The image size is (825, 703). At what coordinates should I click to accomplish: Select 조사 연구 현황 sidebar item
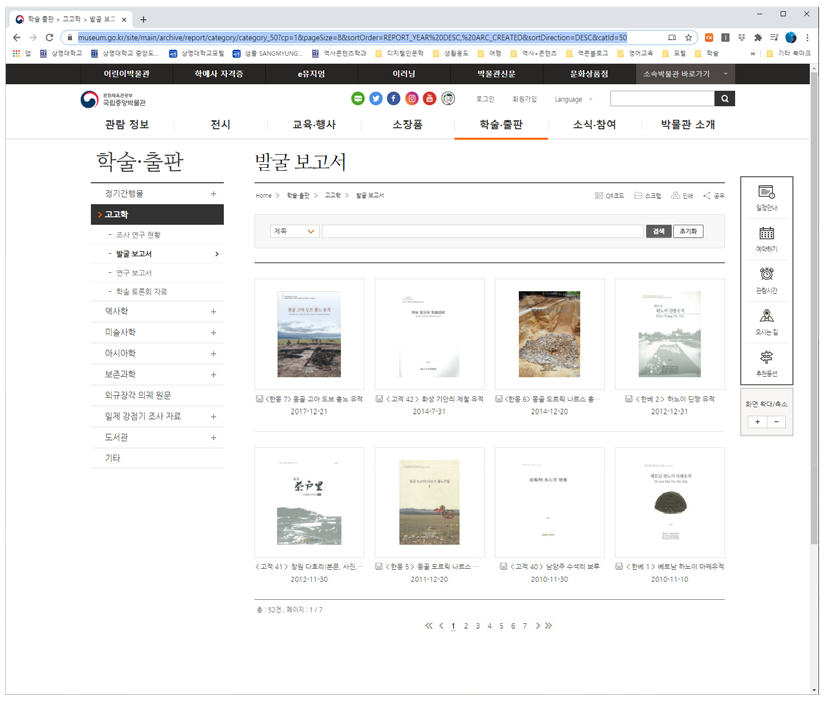tap(138, 235)
